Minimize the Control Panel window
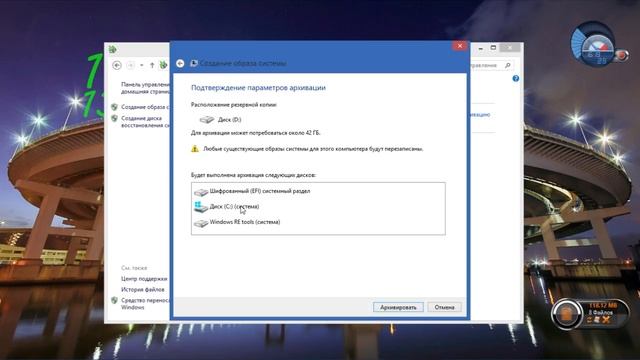The image size is (640, 360). pos(481,48)
